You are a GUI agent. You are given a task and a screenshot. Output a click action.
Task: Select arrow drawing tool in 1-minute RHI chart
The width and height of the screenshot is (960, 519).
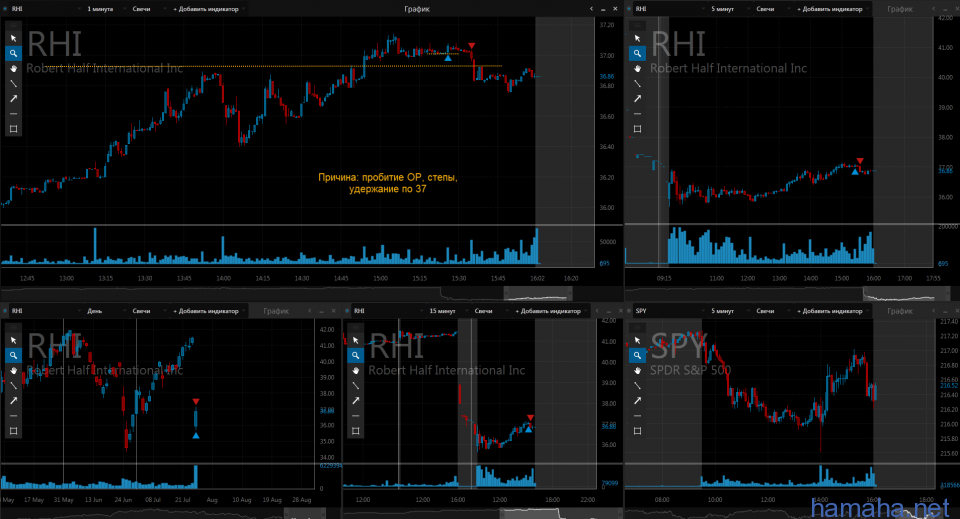click(x=13, y=99)
